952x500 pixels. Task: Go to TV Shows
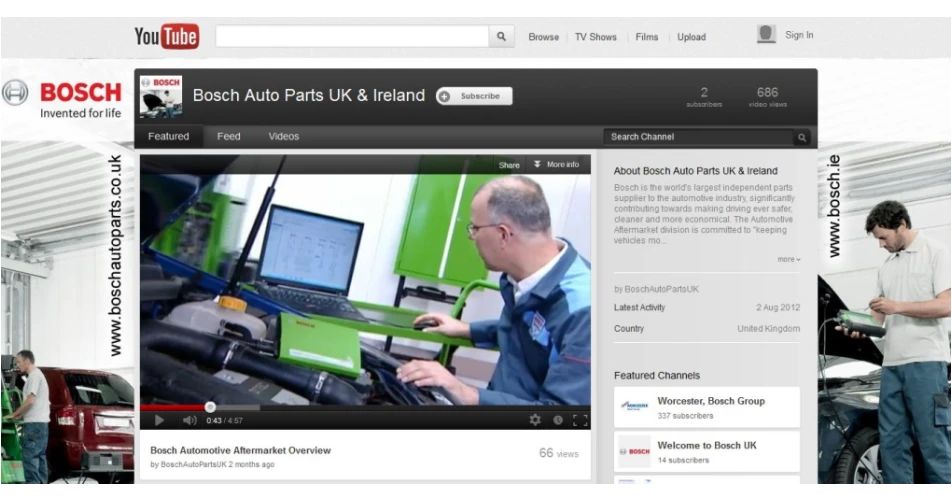pos(596,37)
